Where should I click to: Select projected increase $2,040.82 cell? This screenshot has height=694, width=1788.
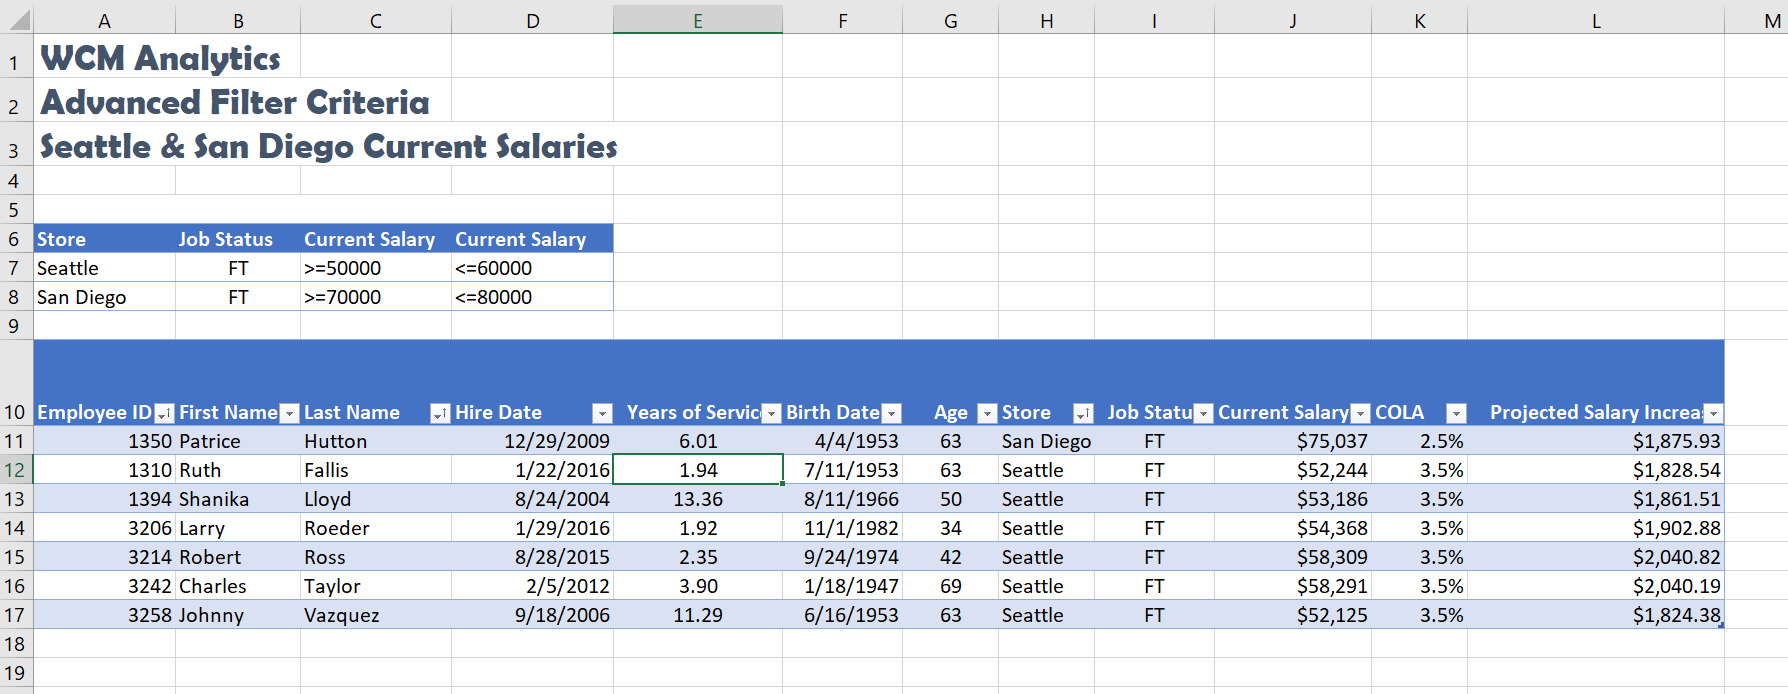[1596, 557]
